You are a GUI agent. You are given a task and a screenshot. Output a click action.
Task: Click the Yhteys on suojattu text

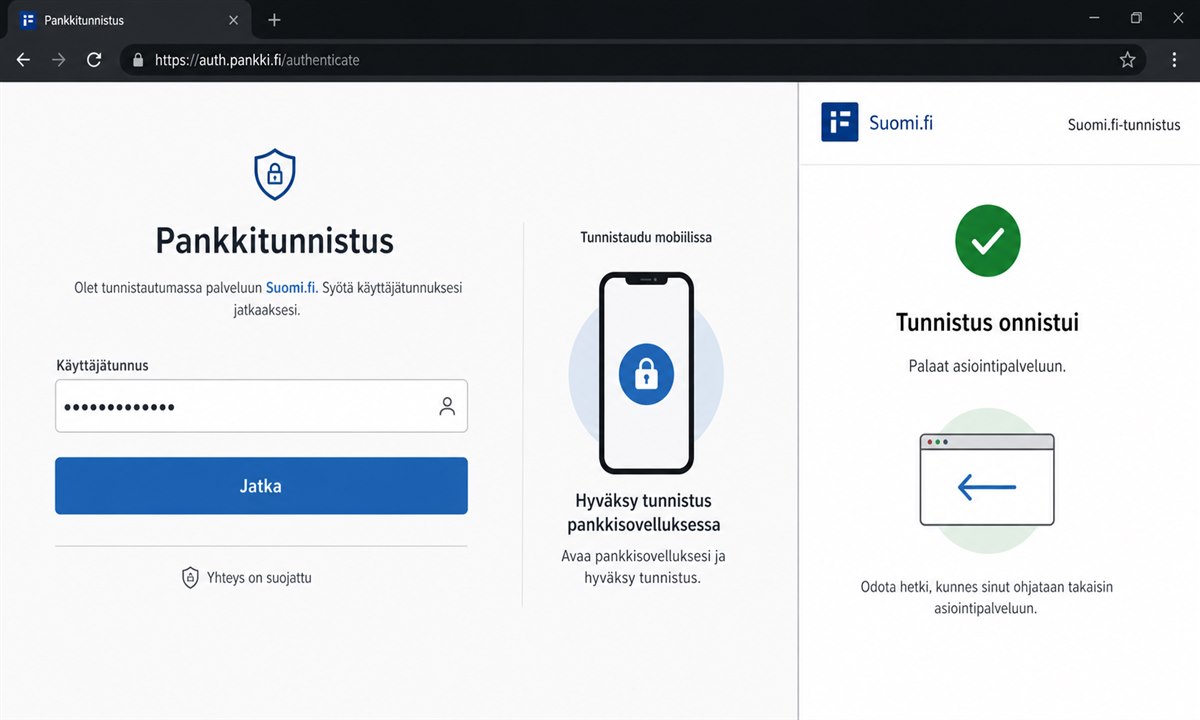259,578
